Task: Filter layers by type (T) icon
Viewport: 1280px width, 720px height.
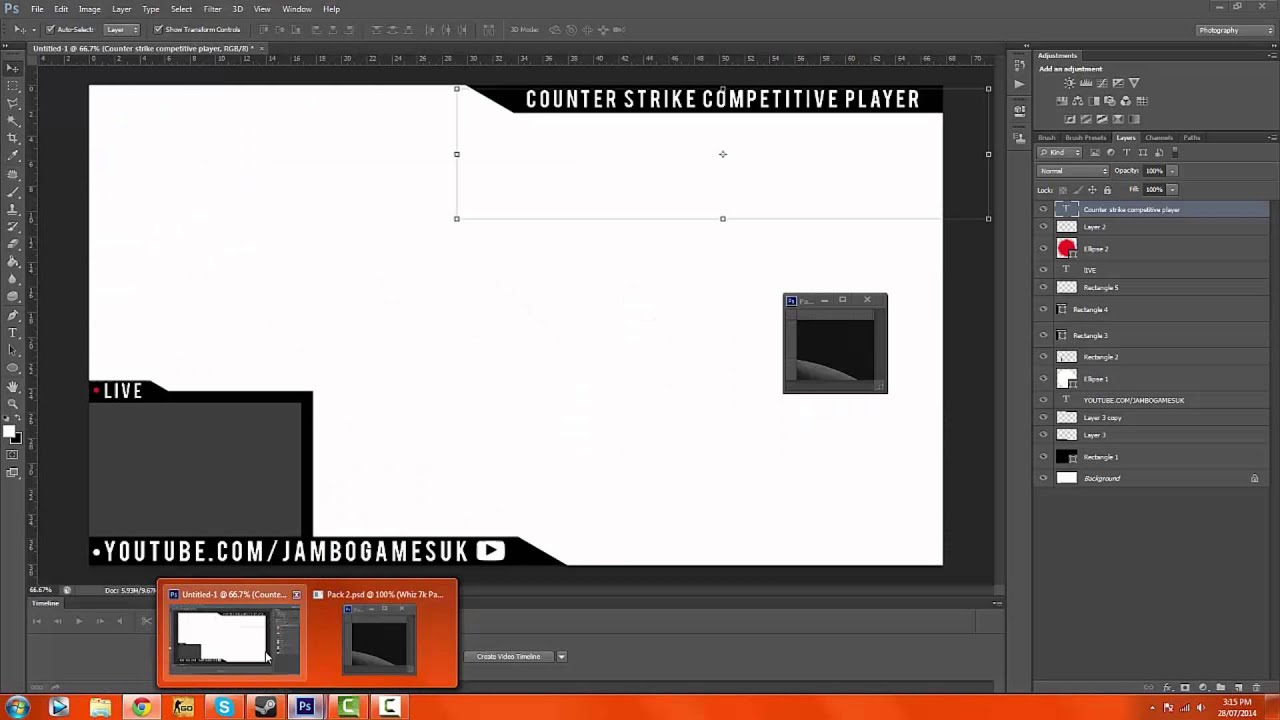Action: click(x=1126, y=153)
